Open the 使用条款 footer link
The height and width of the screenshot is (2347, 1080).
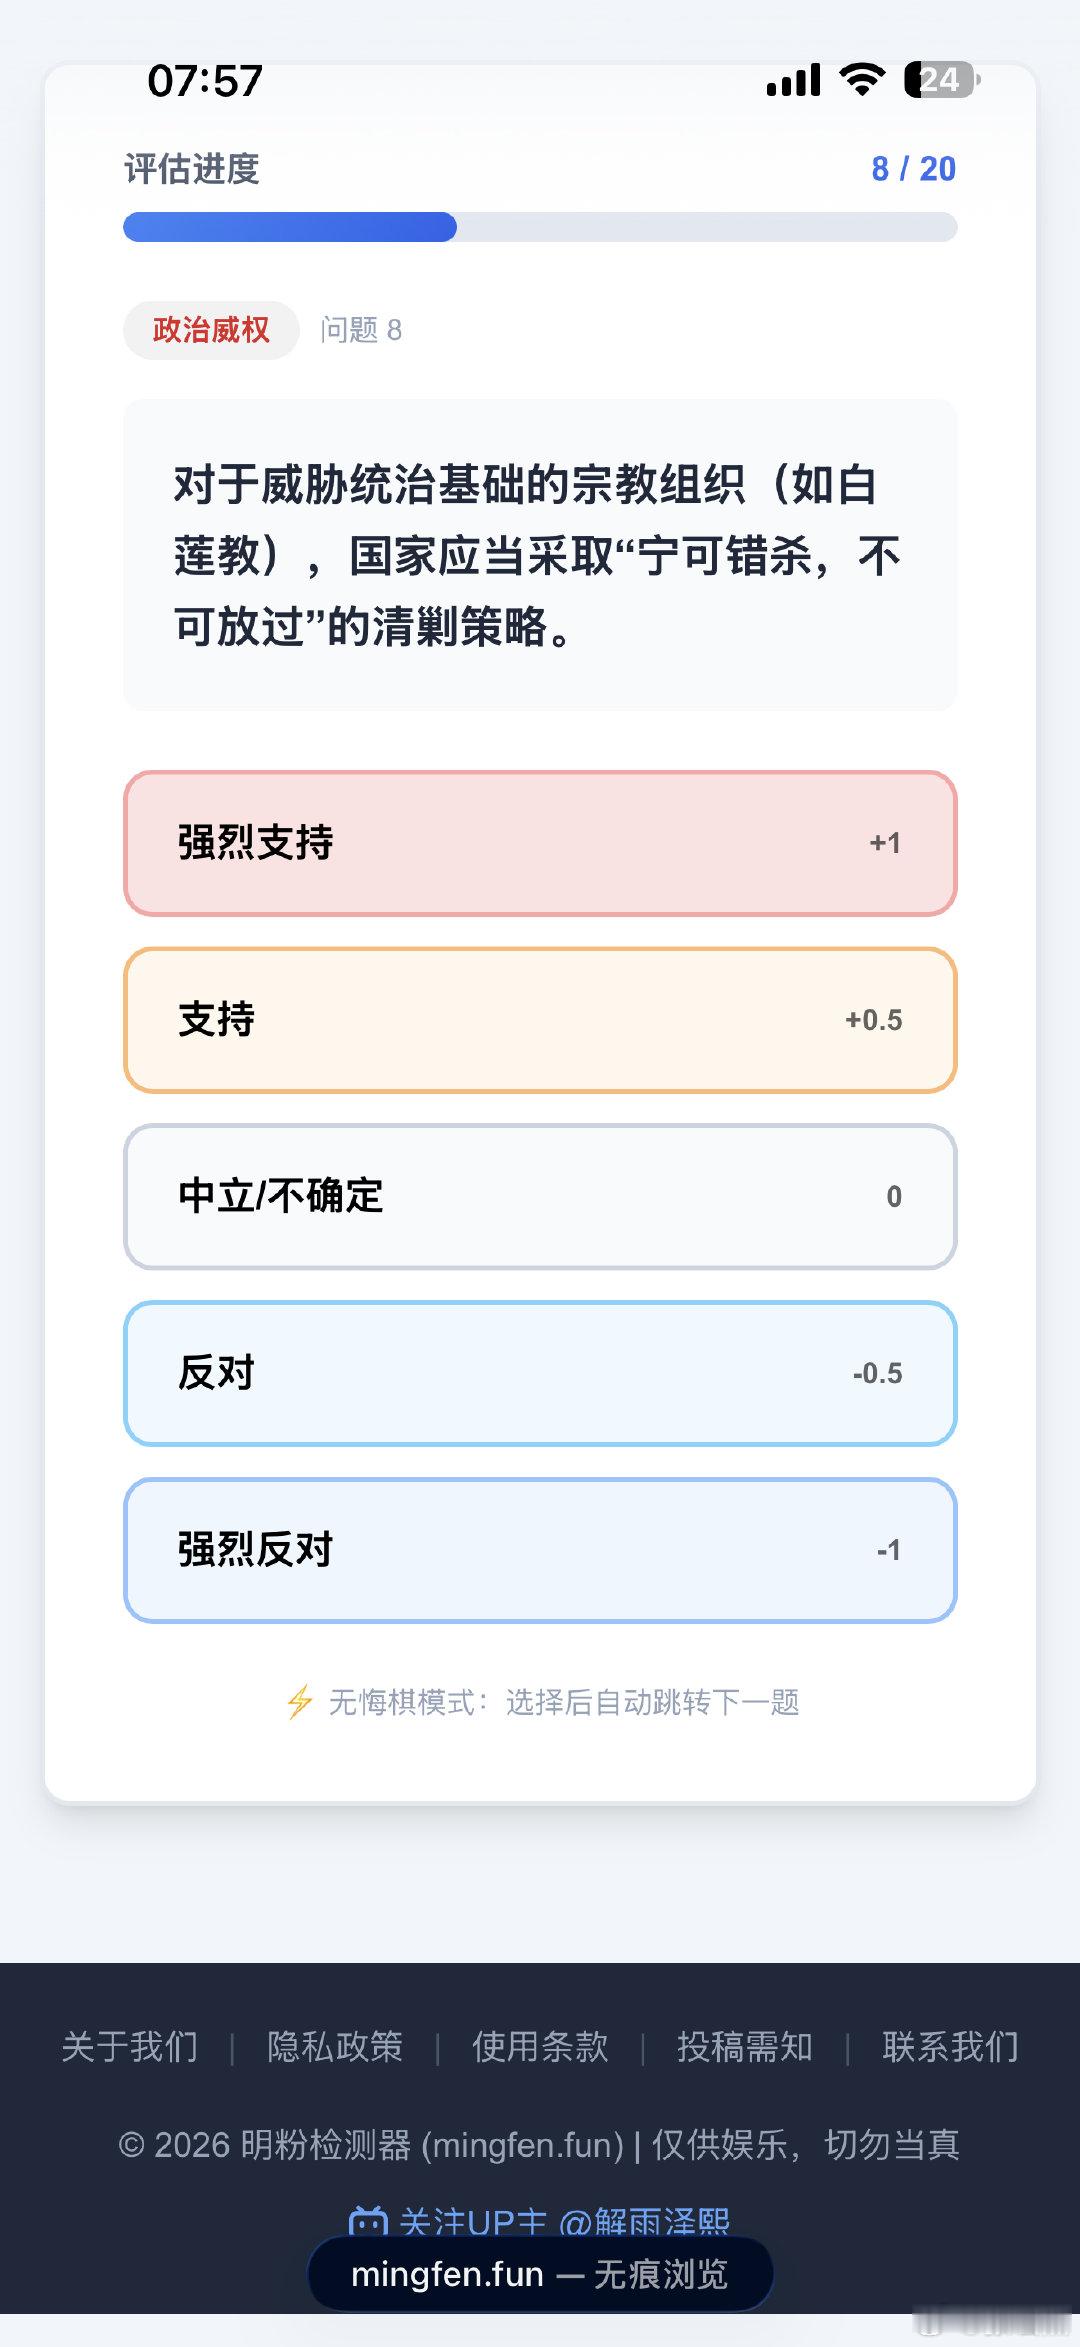click(x=540, y=2047)
